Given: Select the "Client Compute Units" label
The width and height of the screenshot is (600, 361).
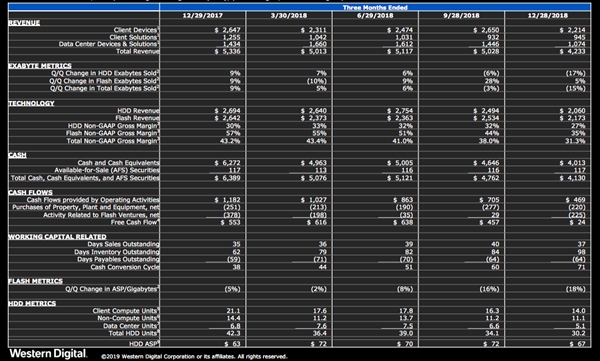Looking at the screenshot, I should [126, 311].
